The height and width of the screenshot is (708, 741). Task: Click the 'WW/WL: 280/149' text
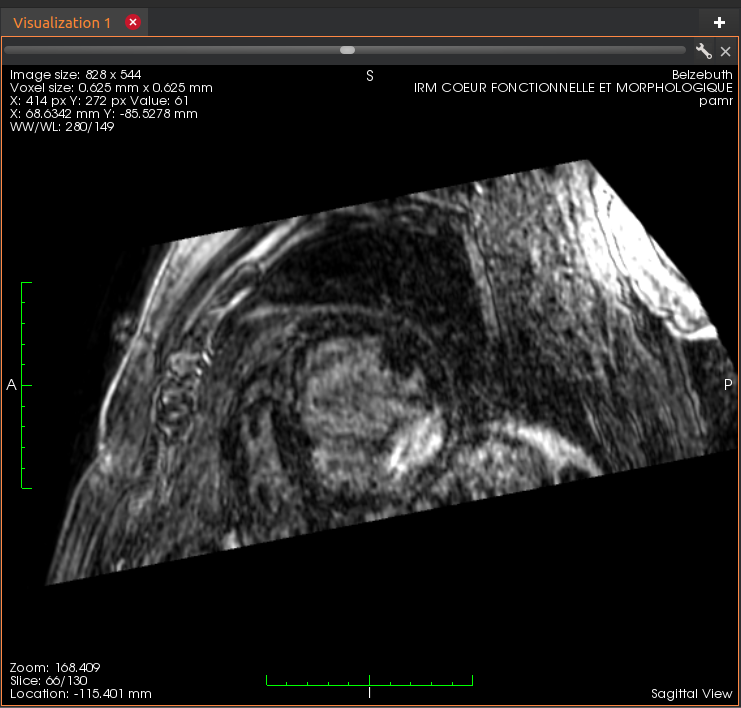click(x=62, y=127)
